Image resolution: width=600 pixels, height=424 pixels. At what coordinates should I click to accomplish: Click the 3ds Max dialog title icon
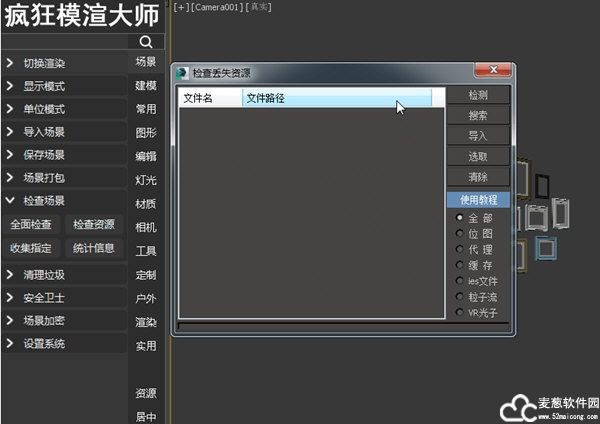(x=182, y=73)
